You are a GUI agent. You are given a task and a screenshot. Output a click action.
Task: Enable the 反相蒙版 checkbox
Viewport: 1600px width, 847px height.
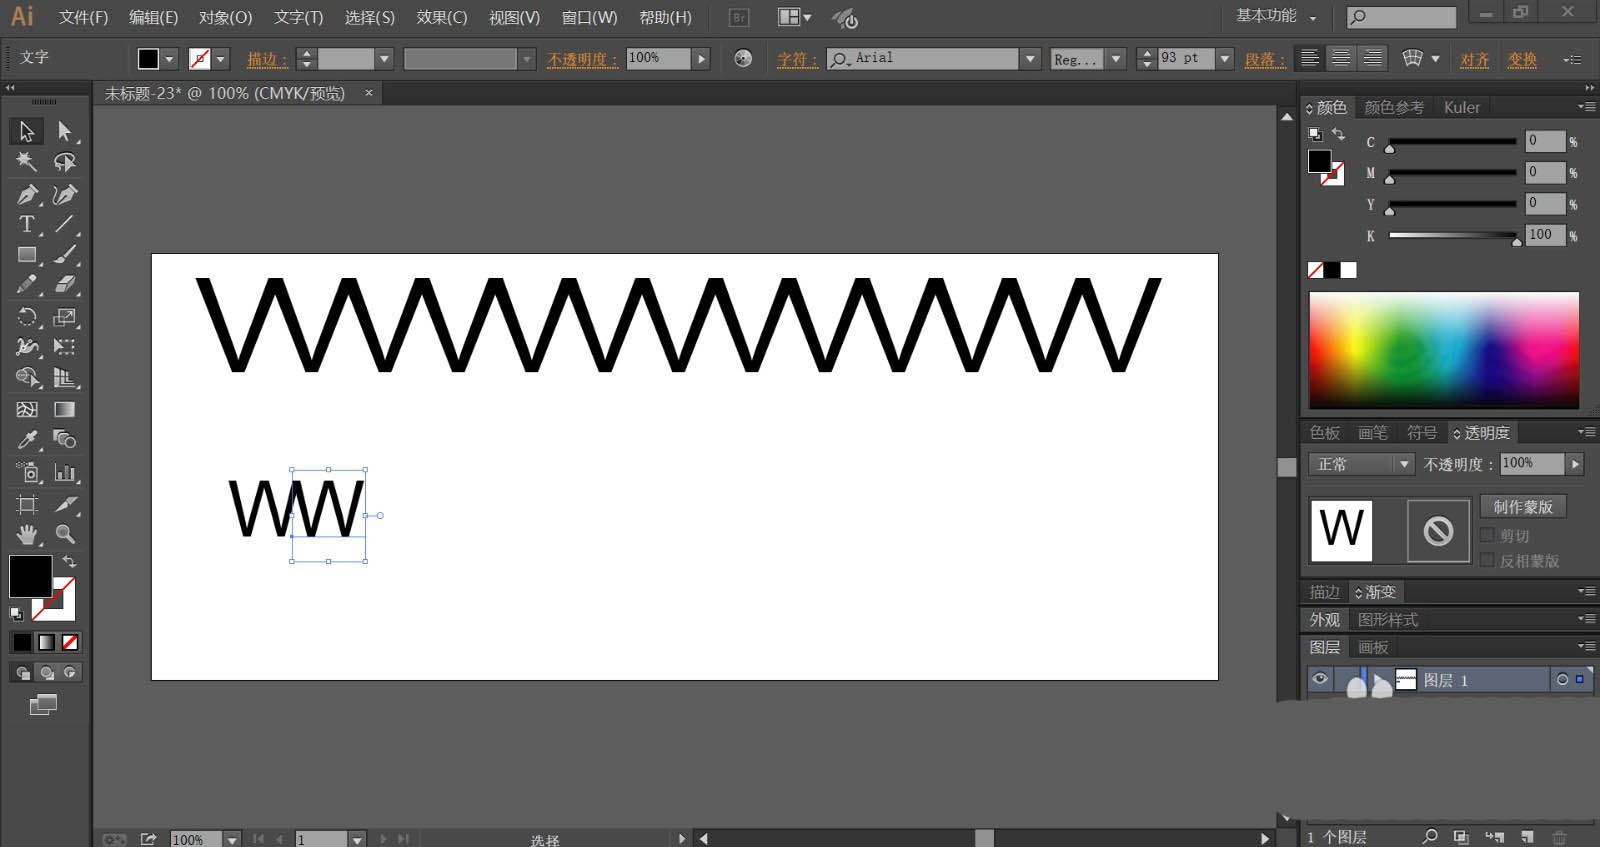[1487, 560]
